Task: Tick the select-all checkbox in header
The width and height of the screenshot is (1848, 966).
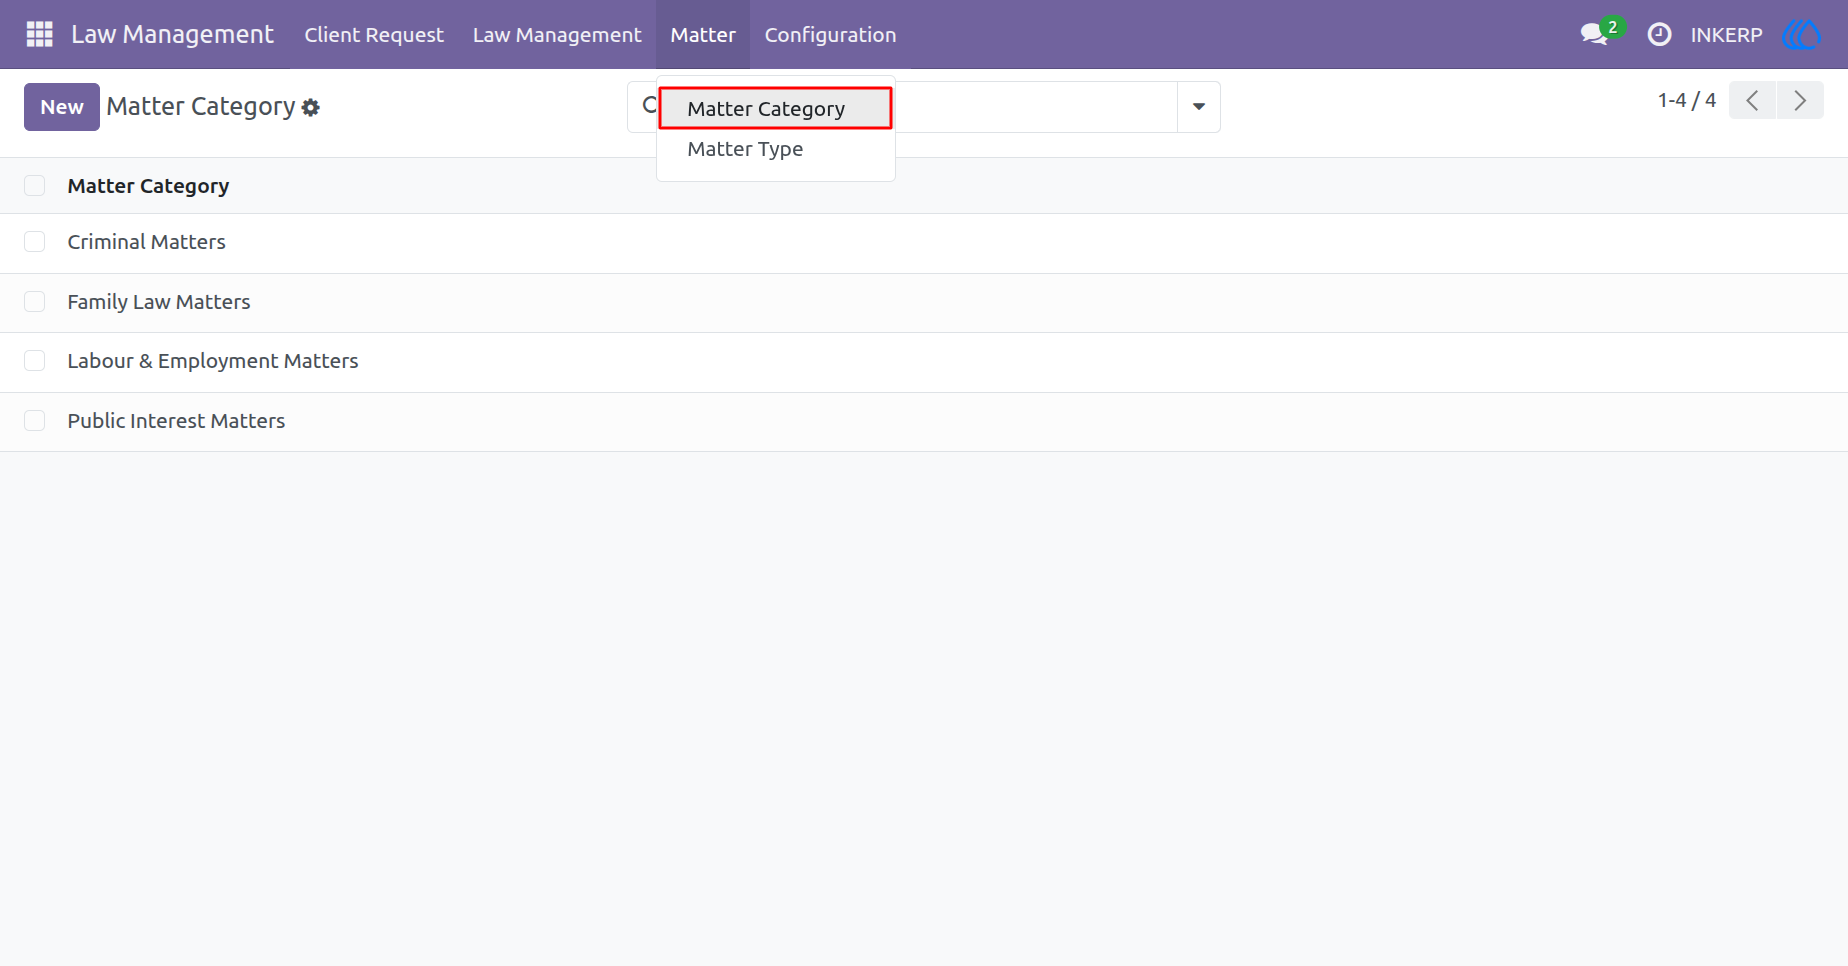Action: [x=35, y=185]
